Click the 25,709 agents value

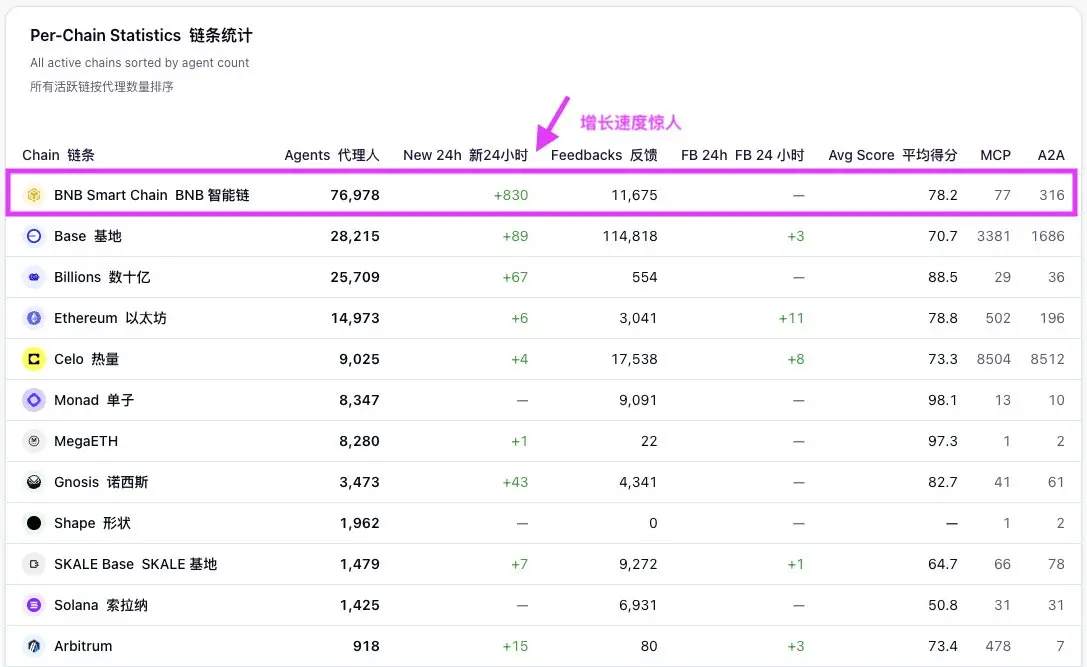(355, 277)
